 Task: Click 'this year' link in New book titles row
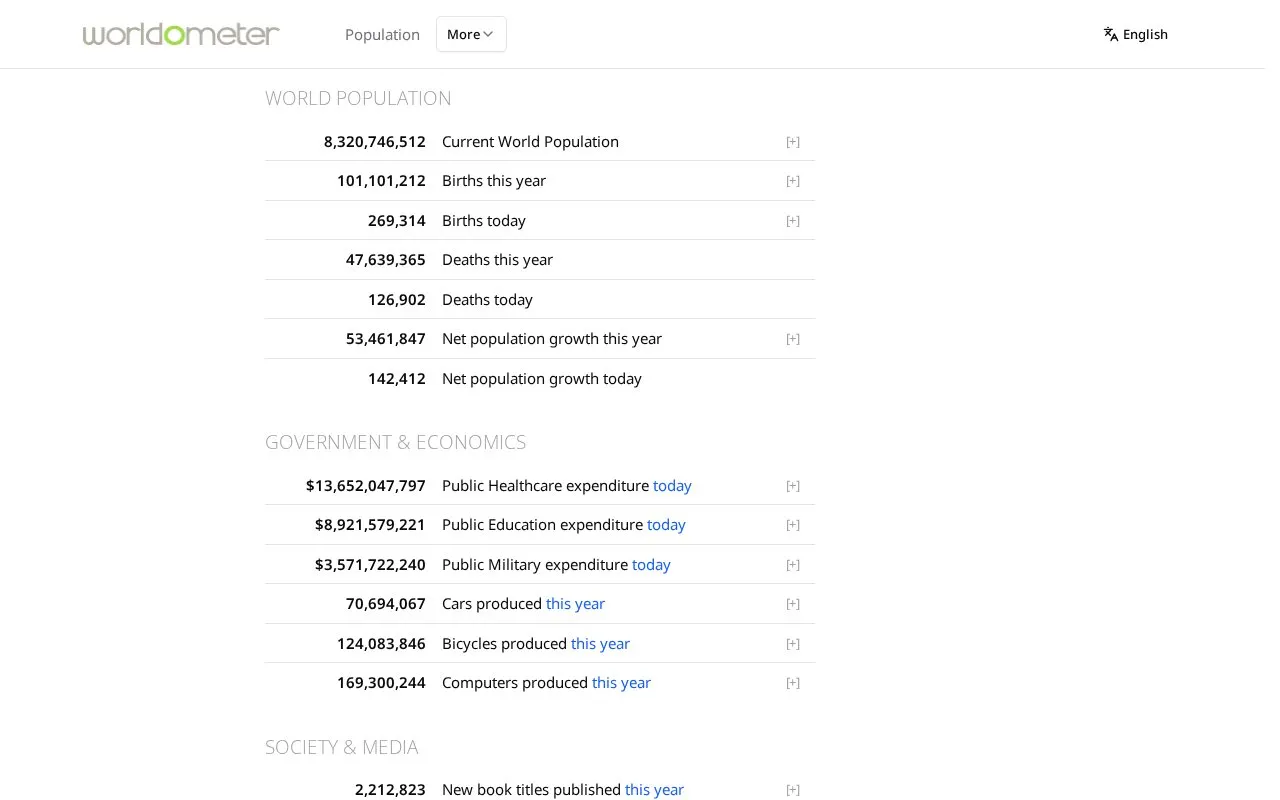[654, 790]
